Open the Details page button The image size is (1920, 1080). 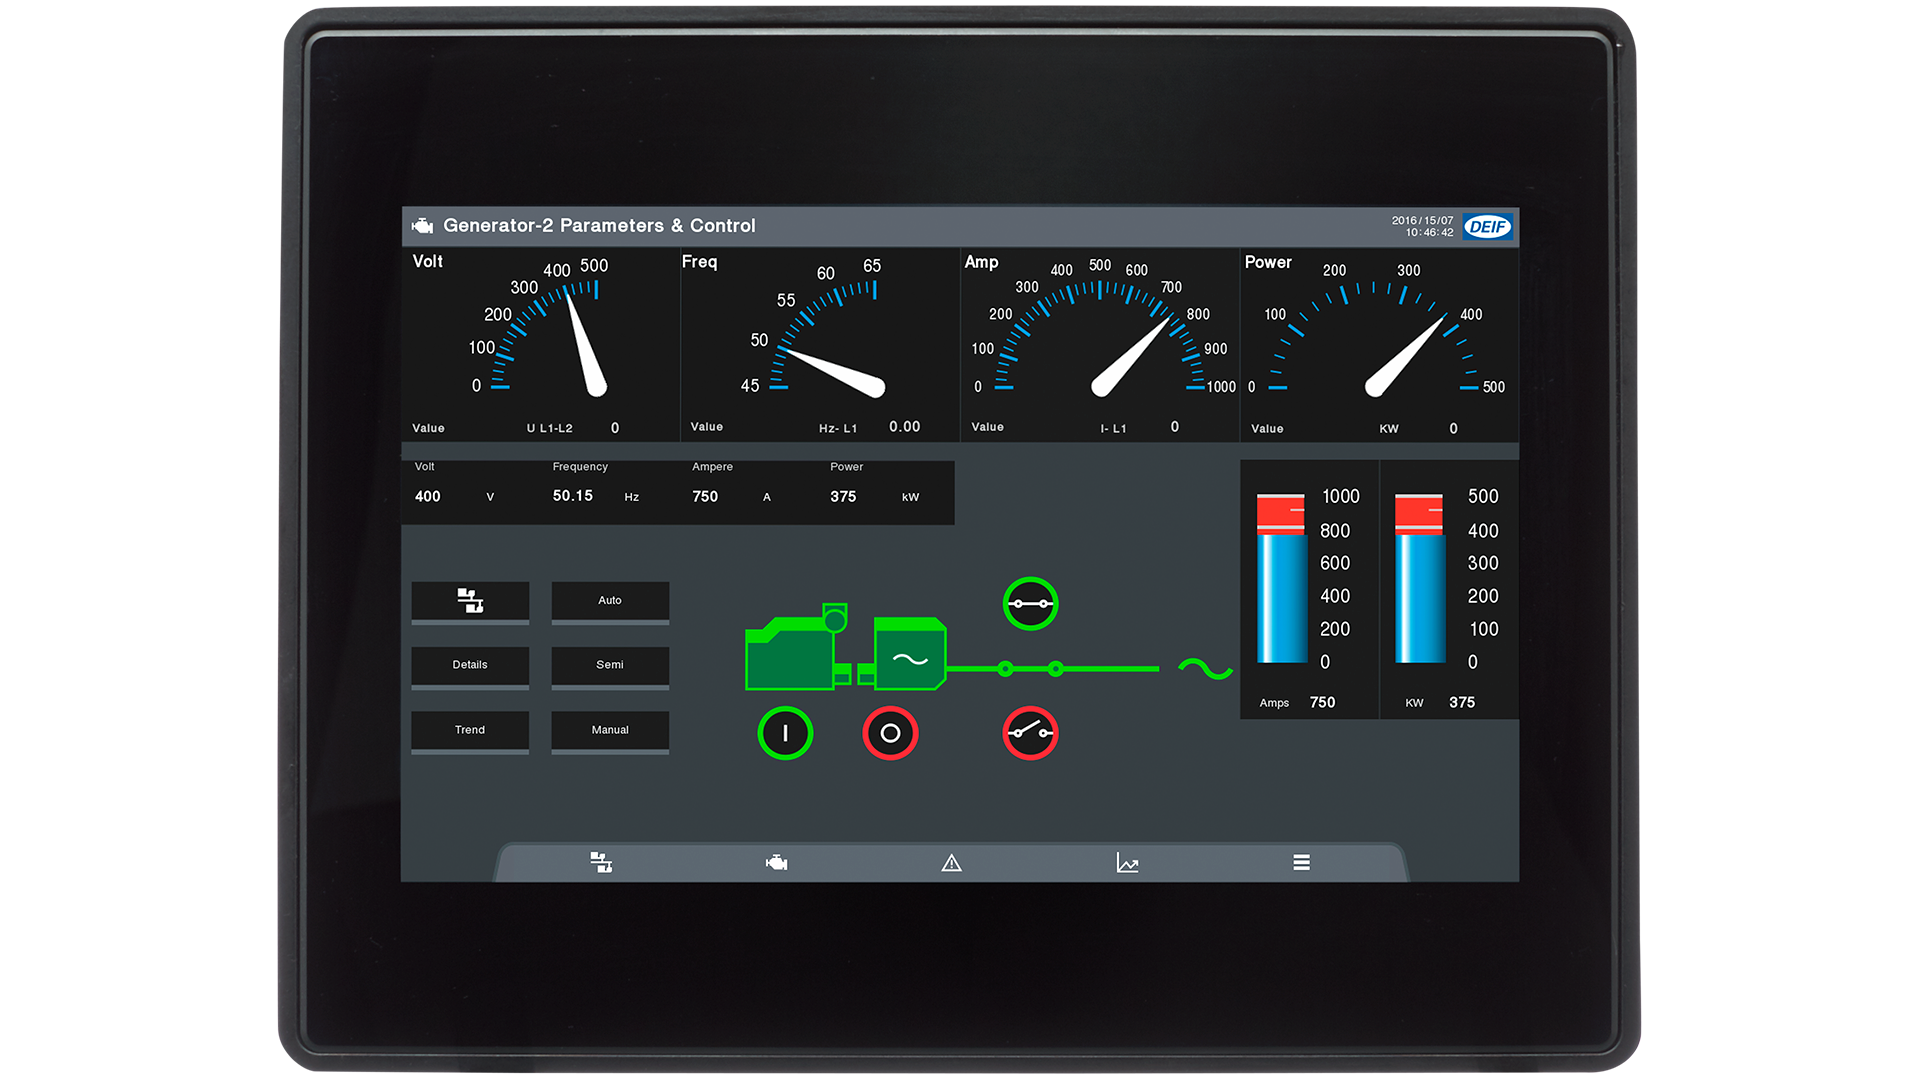pyautogui.click(x=470, y=665)
